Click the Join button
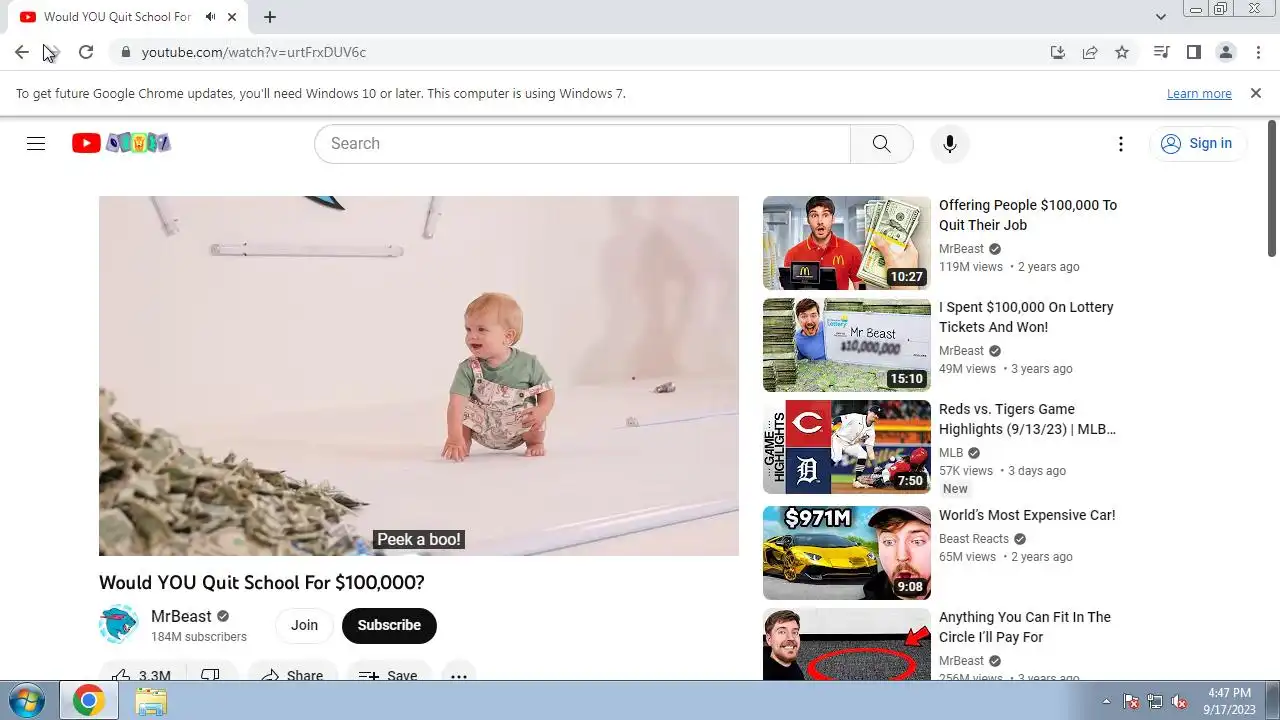1280x720 pixels. pos(304,625)
